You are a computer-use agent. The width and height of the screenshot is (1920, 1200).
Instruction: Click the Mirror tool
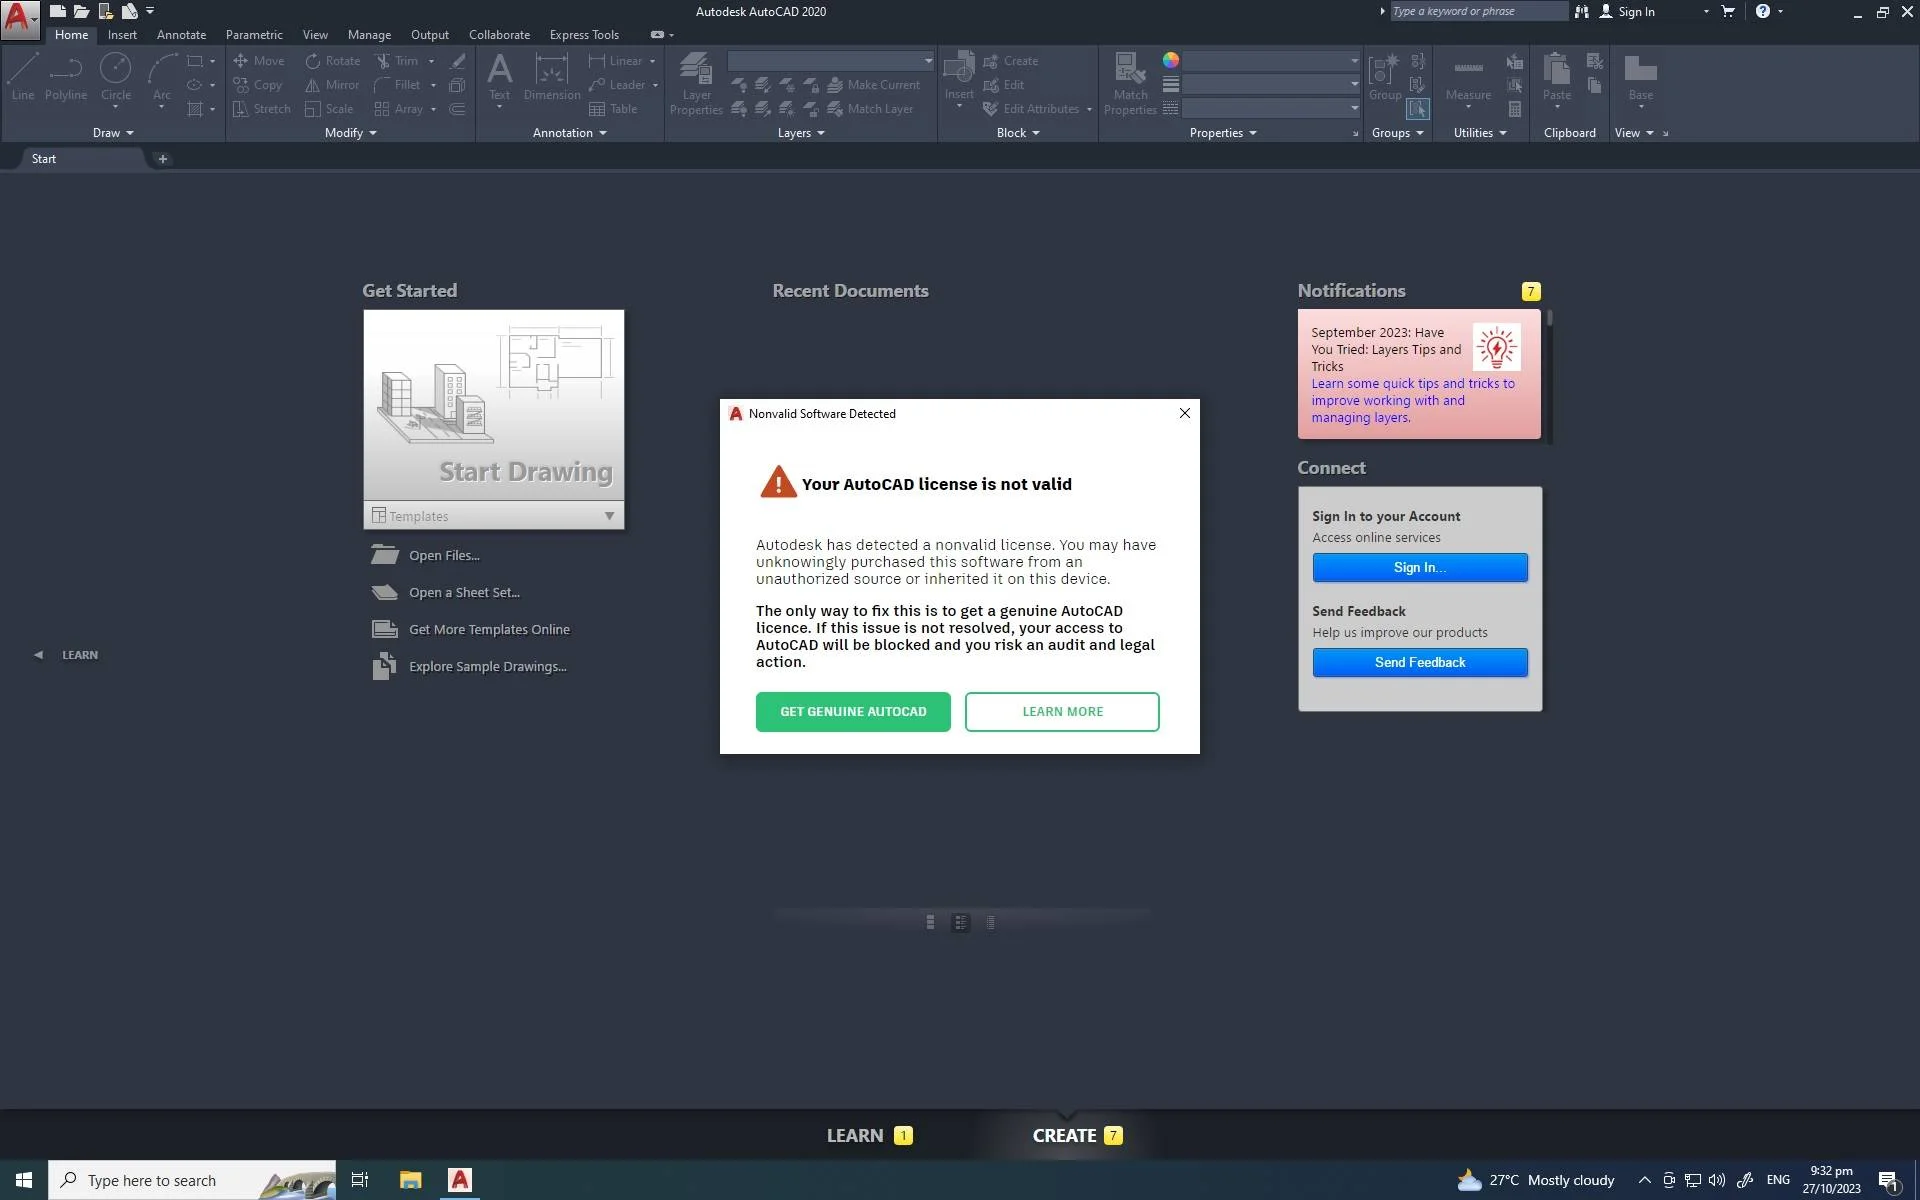(332, 85)
